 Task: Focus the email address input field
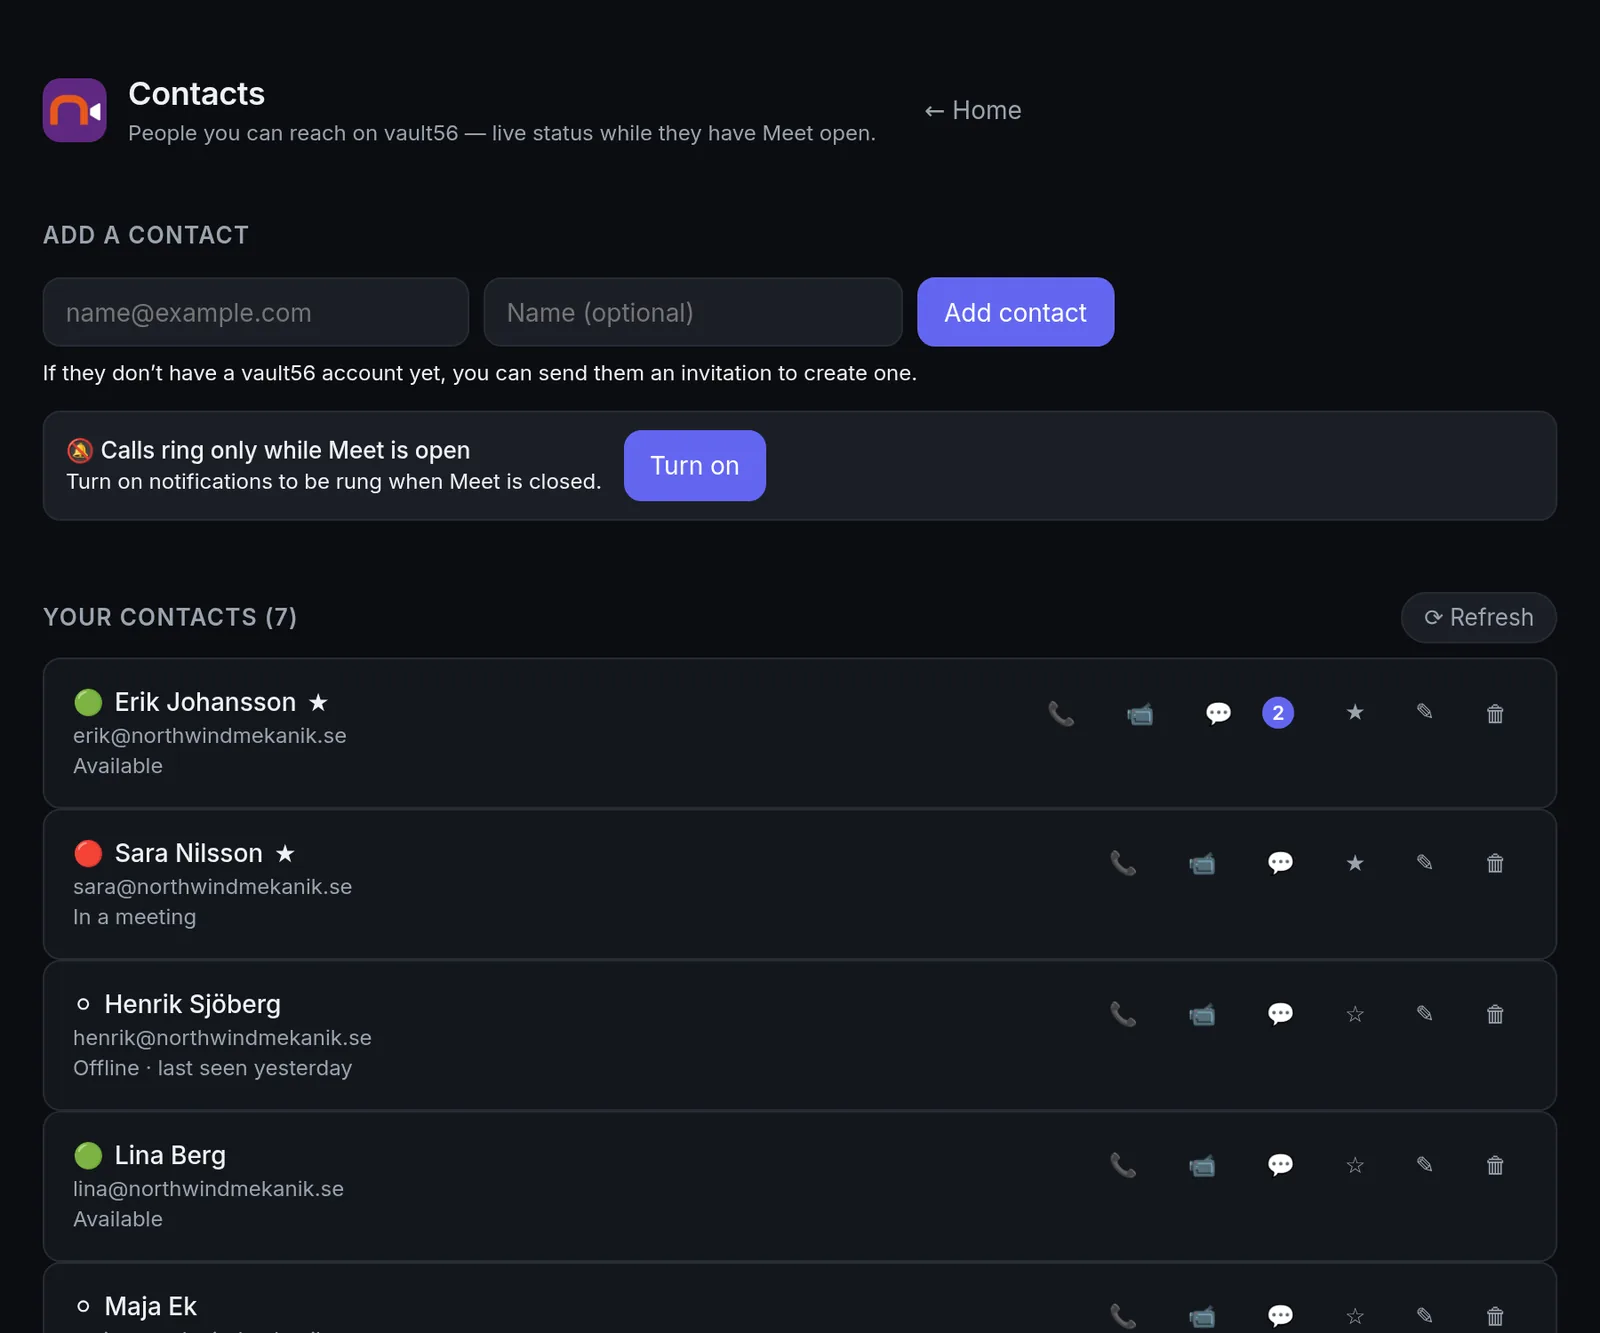pyautogui.click(x=256, y=312)
